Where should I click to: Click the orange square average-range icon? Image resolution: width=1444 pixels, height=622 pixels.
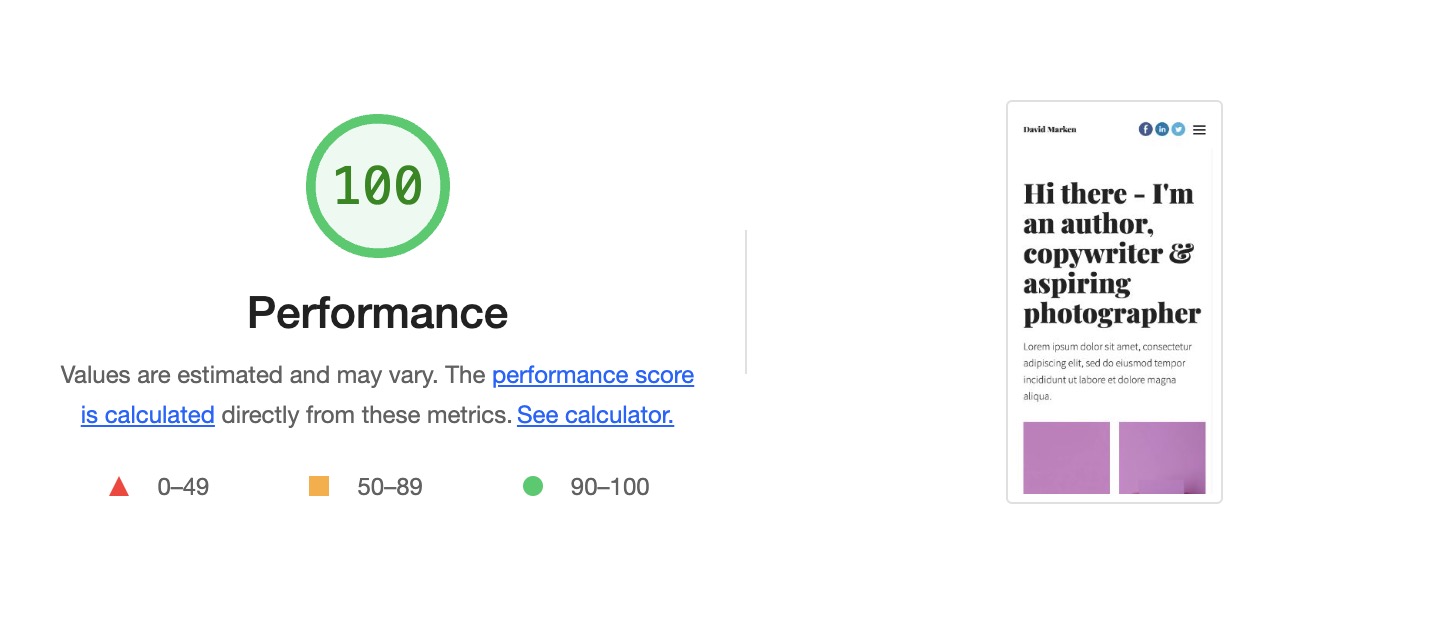point(319,487)
